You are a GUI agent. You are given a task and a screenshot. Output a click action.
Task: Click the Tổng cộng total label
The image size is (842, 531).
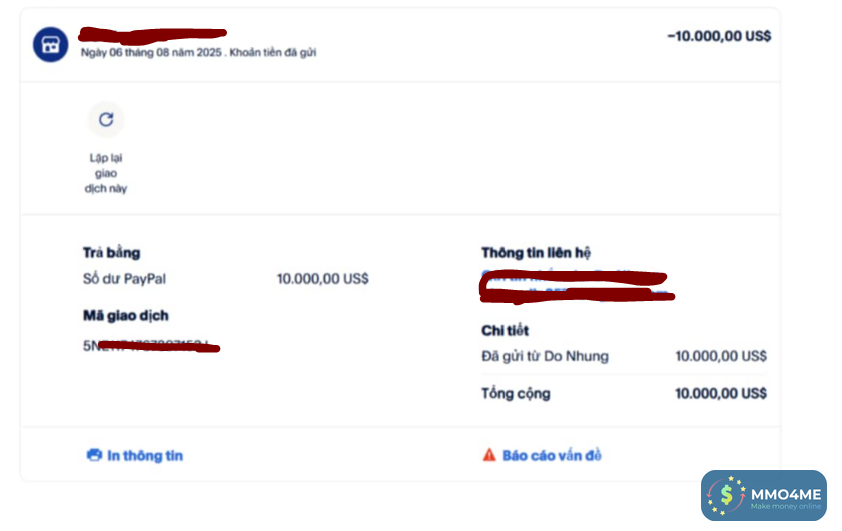click(516, 393)
